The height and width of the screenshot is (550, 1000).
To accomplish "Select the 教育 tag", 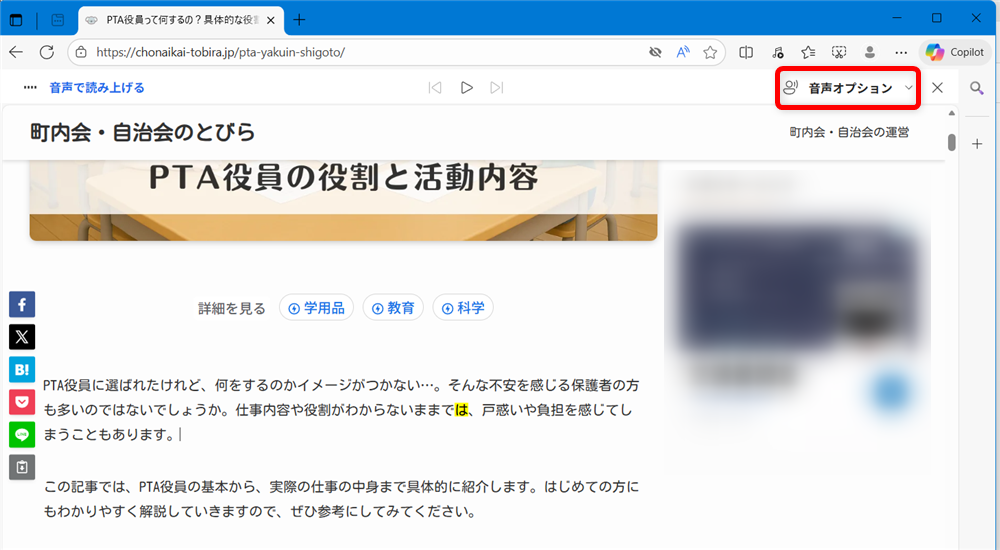I will pos(393,308).
